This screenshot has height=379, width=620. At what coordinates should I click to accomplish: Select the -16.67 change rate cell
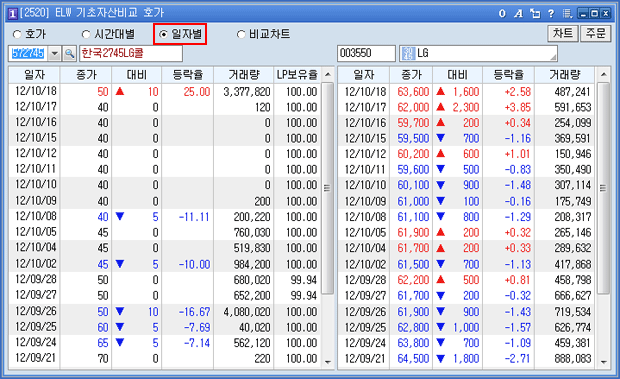[x=187, y=312]
